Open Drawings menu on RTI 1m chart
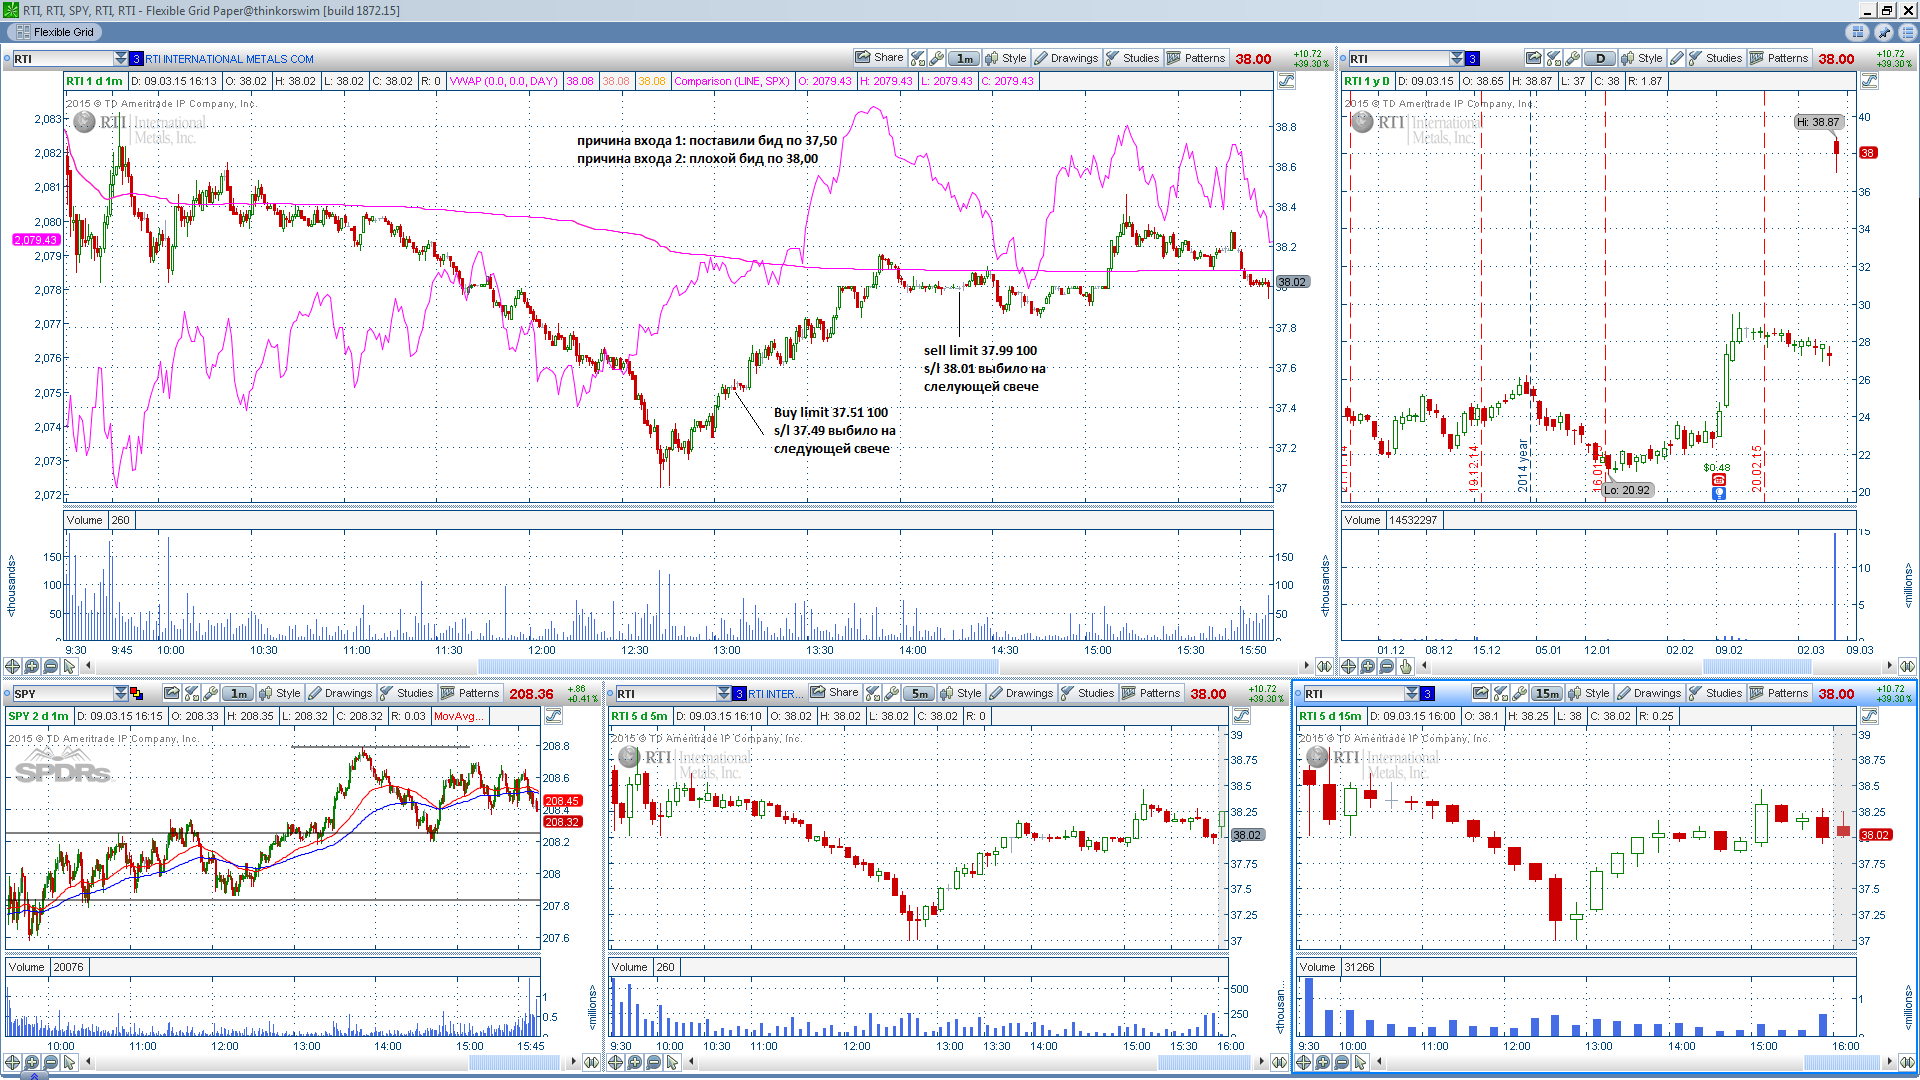Screen dimensions: 1920x1080 [1065, 58]
